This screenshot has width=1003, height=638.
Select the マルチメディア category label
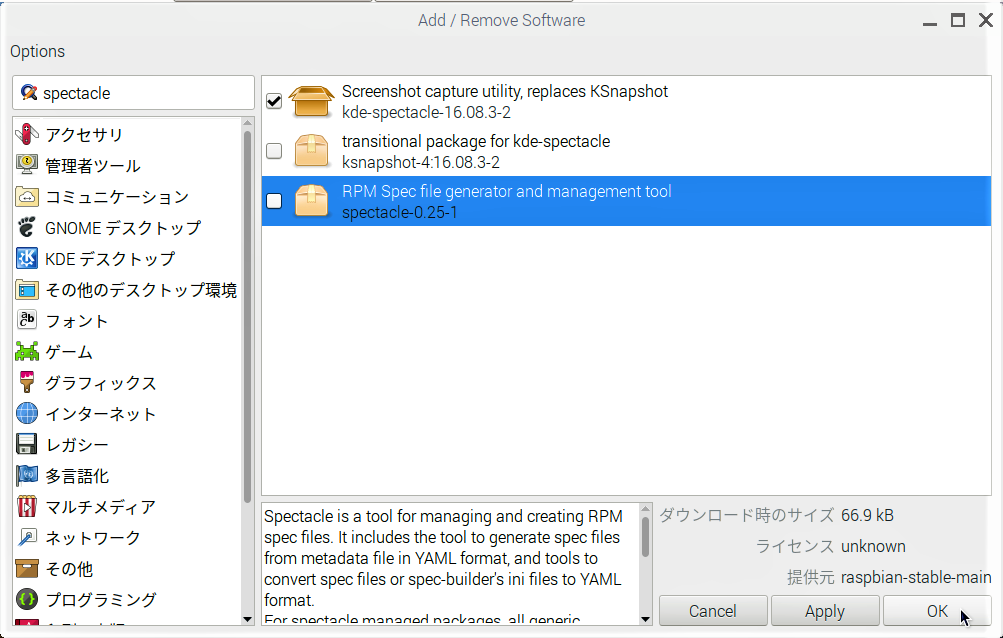click(101, 507)
